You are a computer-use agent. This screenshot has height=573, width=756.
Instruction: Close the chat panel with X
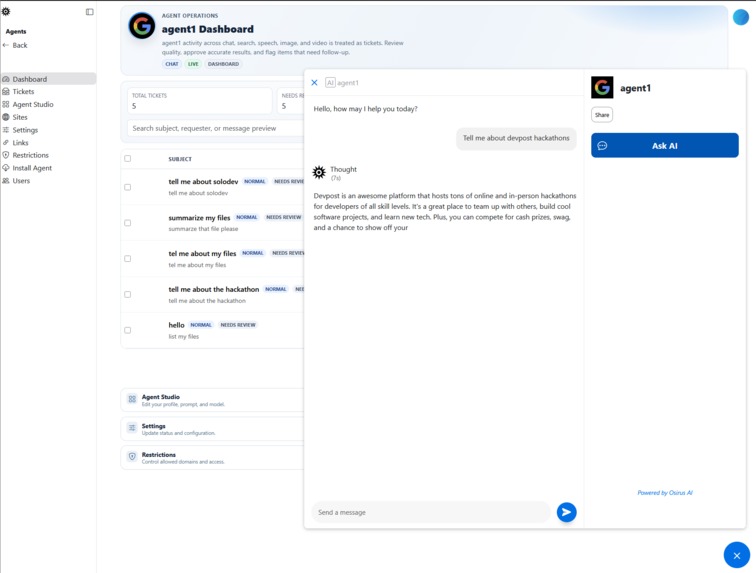coord(314,83)
